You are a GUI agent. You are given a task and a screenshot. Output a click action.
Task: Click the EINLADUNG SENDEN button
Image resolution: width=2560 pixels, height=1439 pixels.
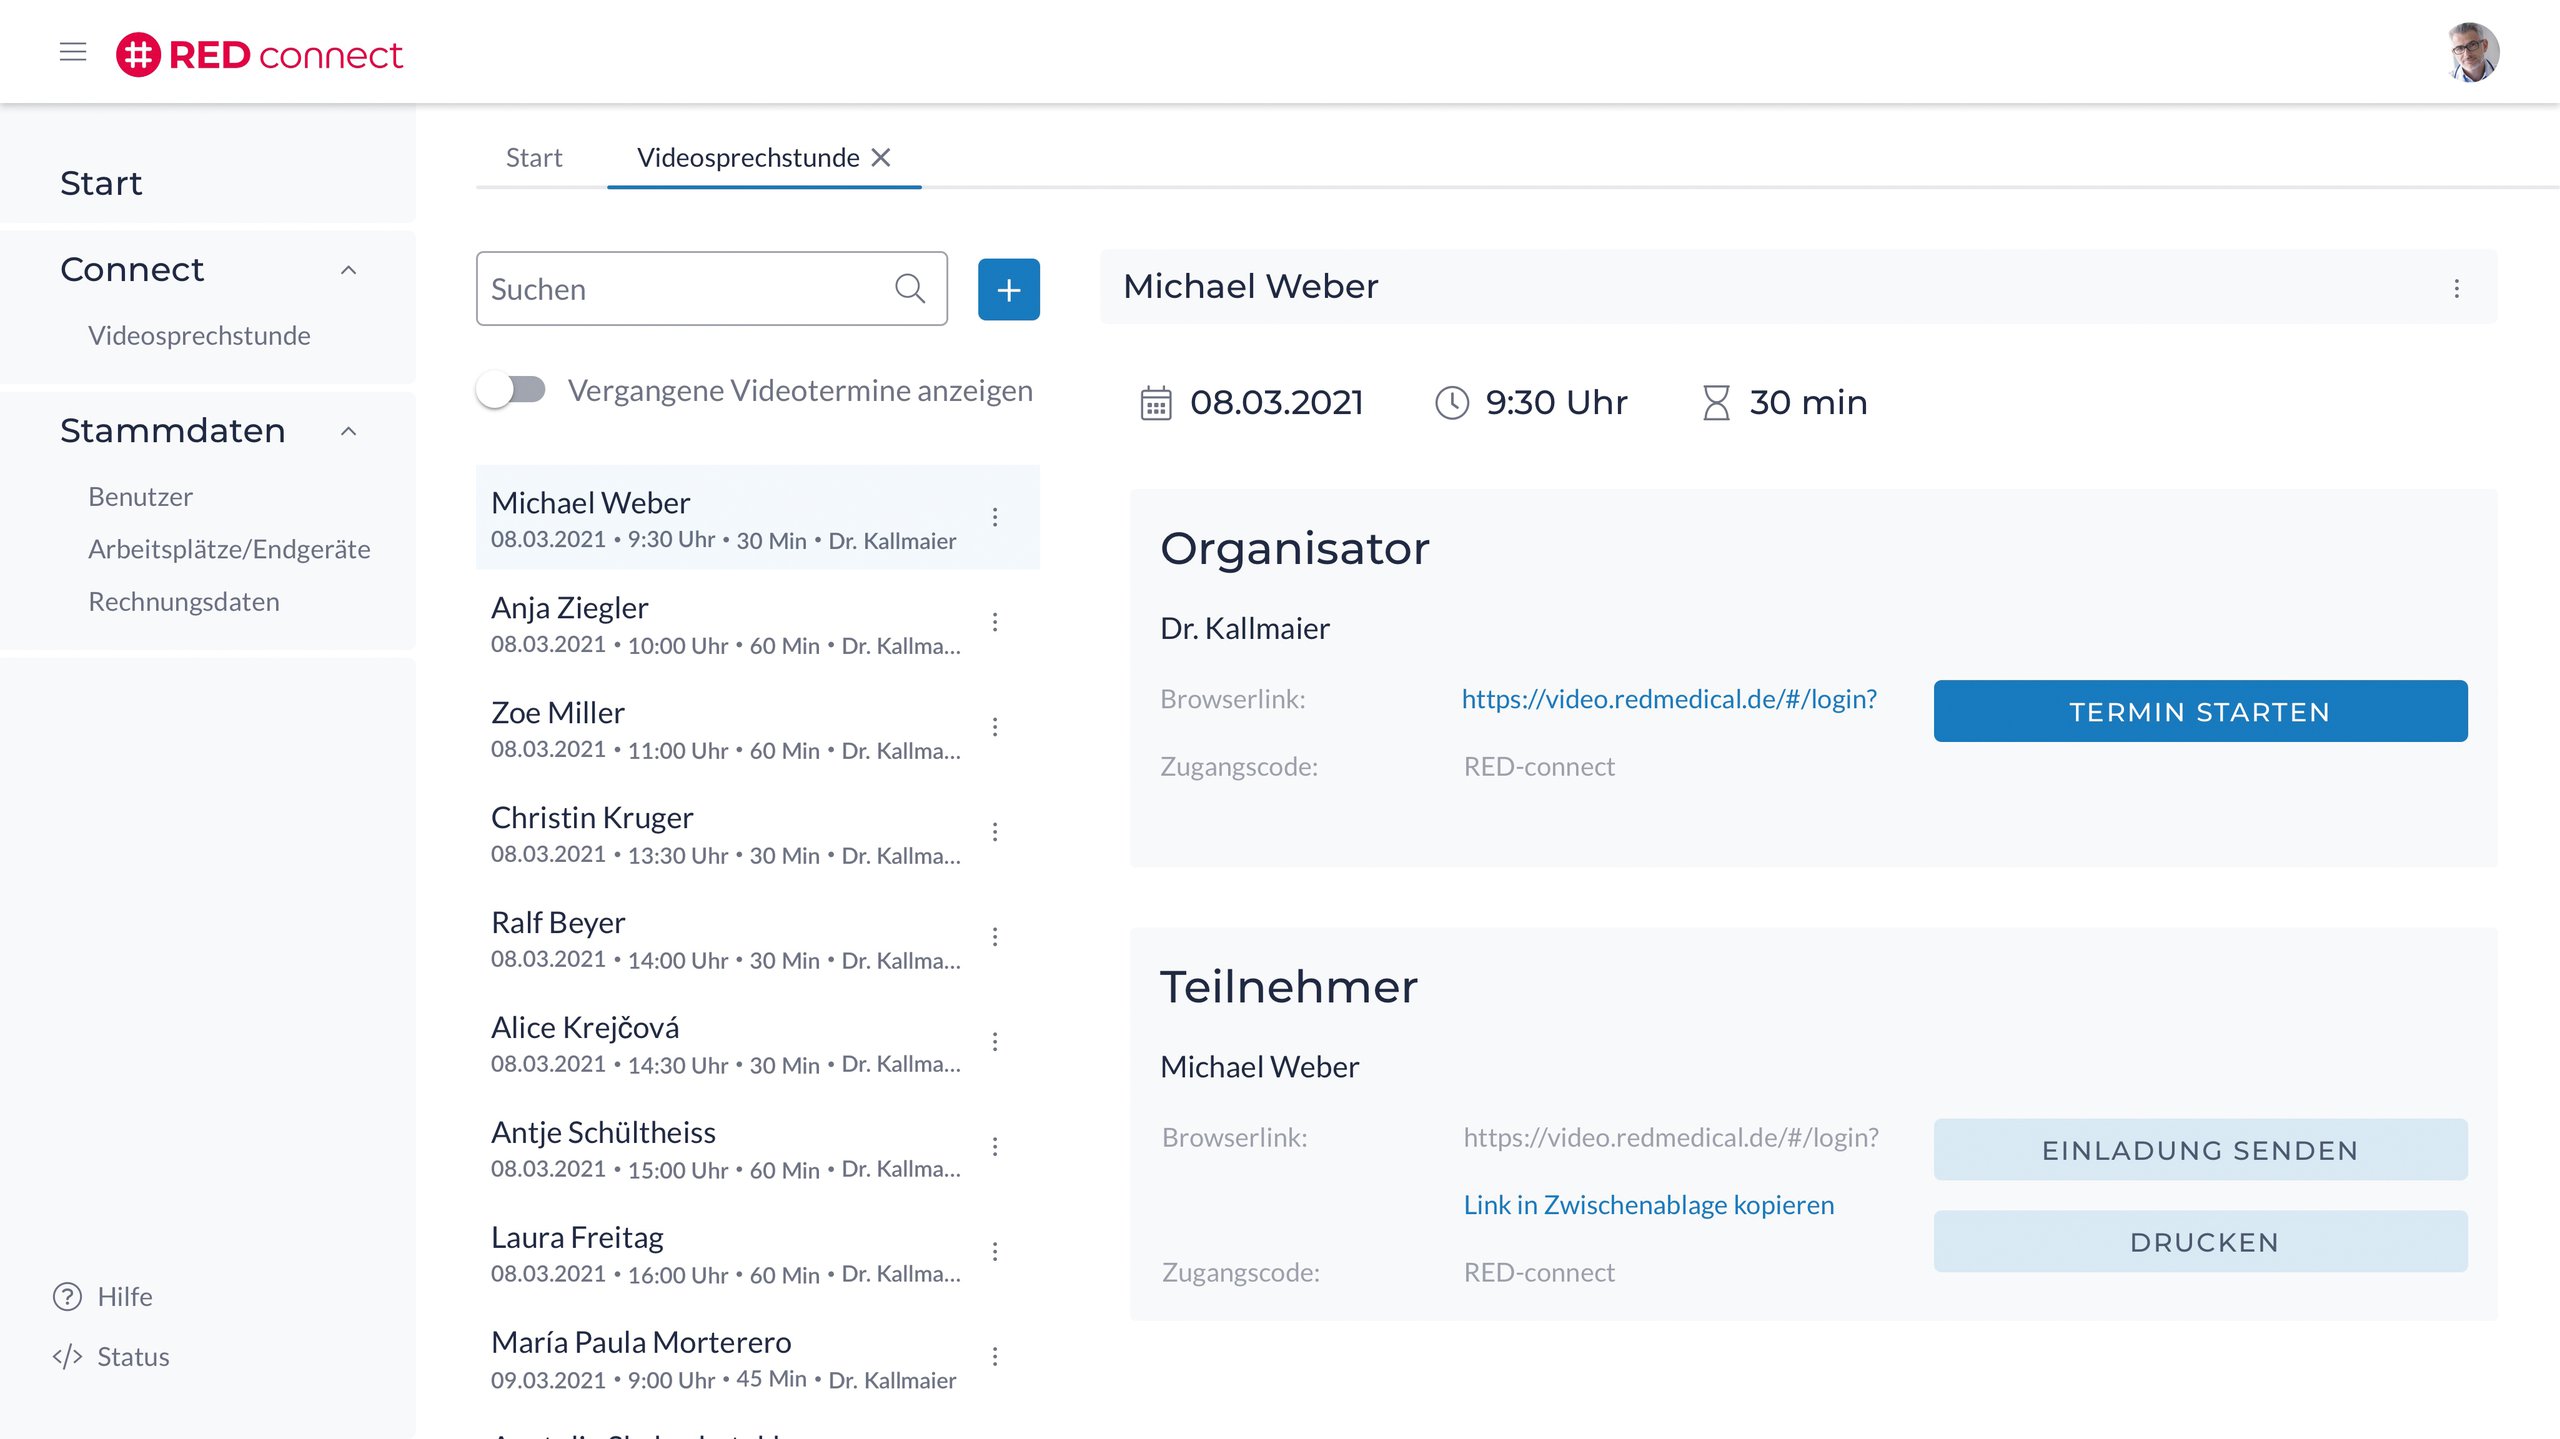pyautogui.click(x=2199, y=1150)
